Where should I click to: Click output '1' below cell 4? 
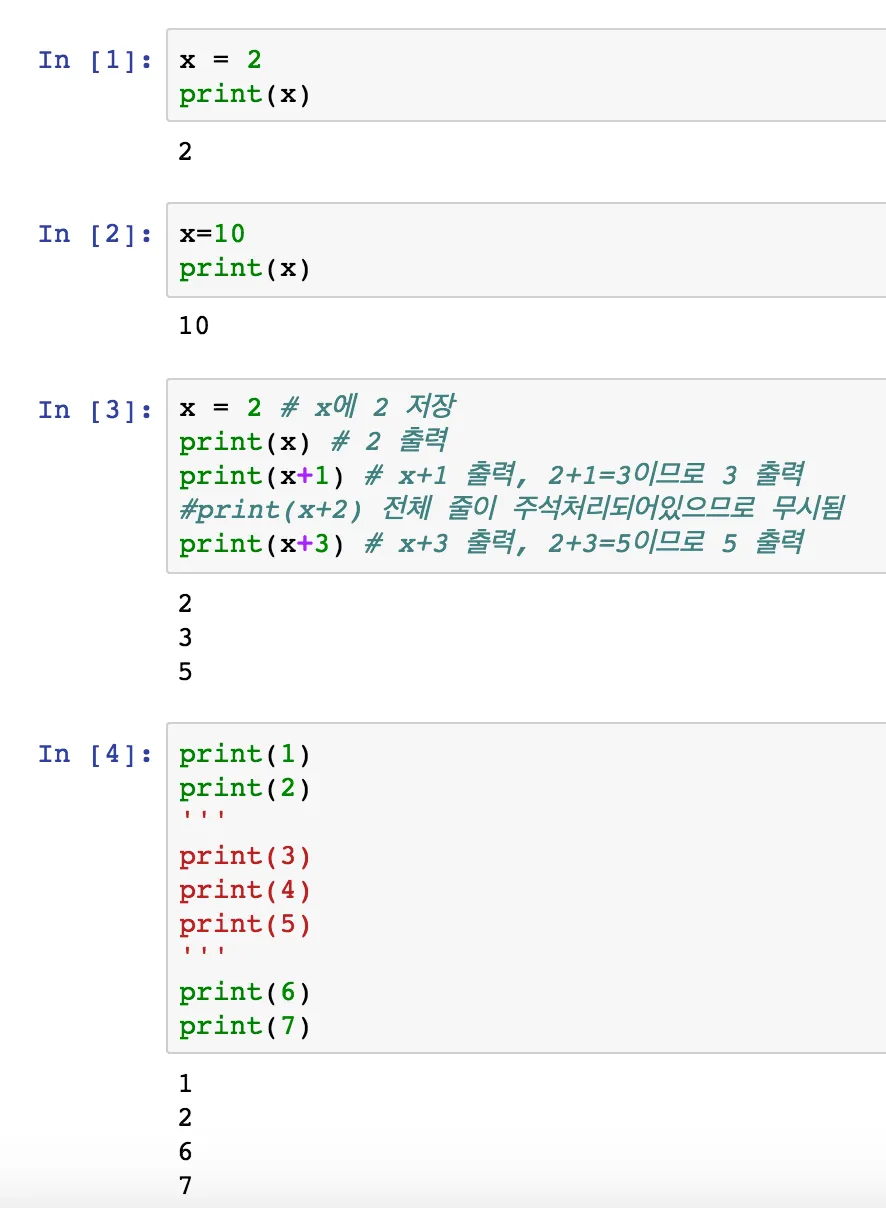click(185, 1084)
